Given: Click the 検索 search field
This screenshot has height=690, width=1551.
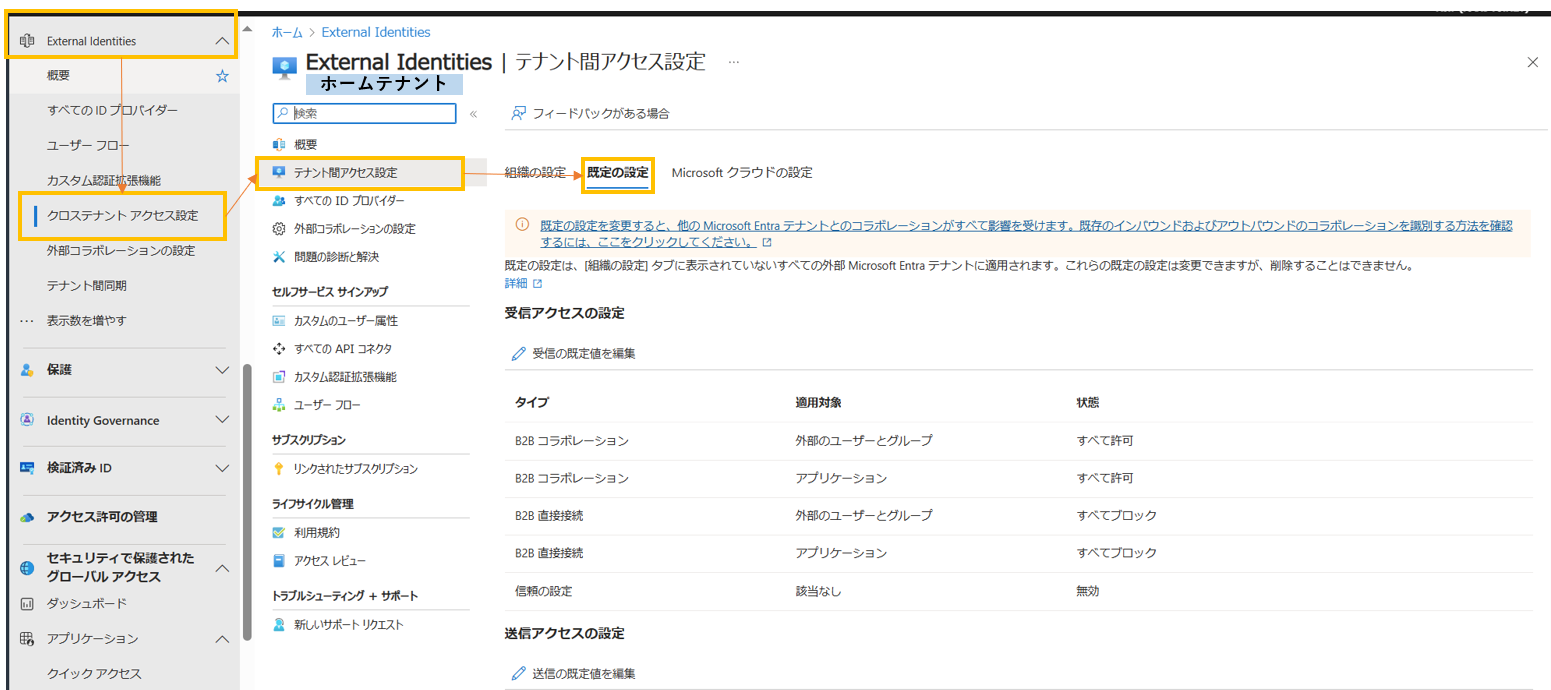Looking at the screenshot, I should click(x=364, y=114).
